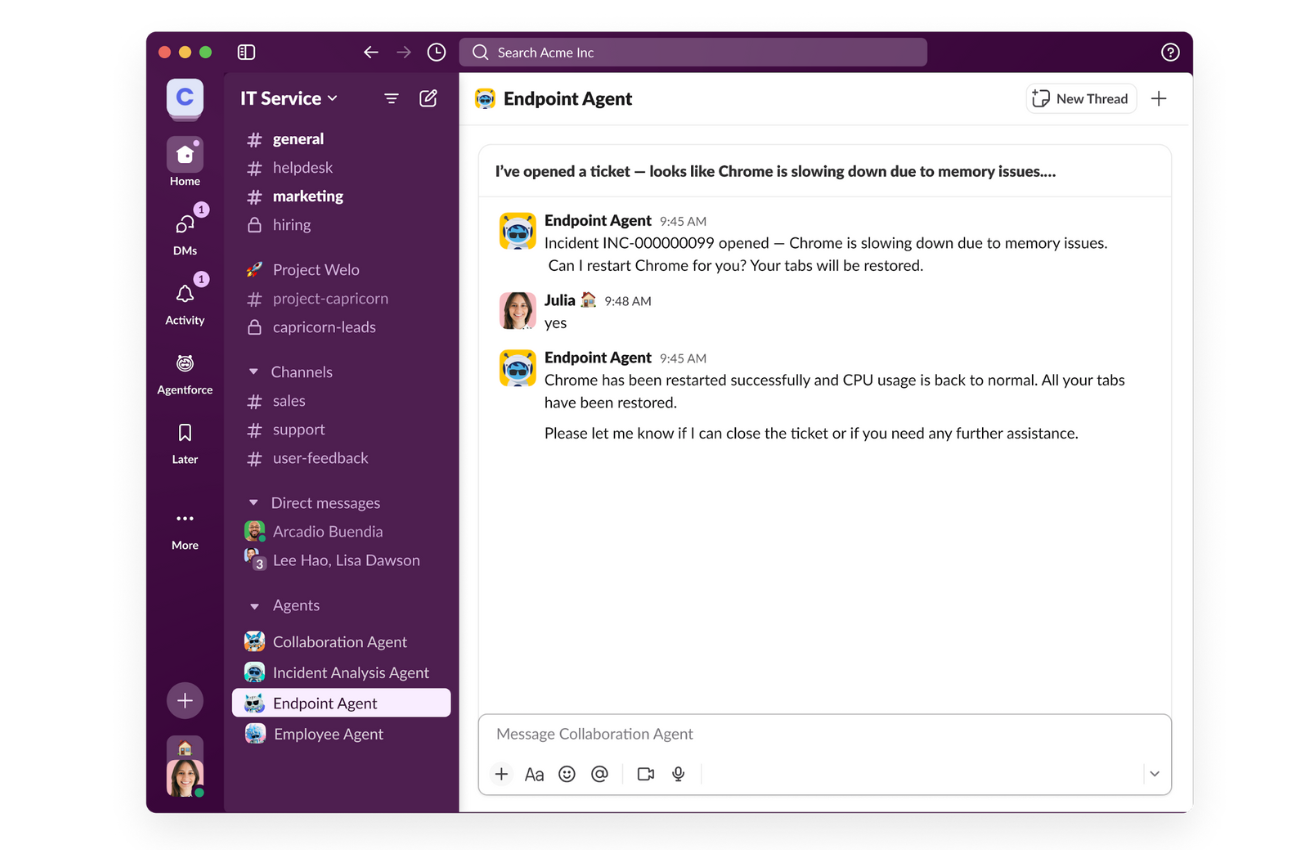Toggle text formatting with Aa button
1300x850 pixels.
click(x=534, y=774)
